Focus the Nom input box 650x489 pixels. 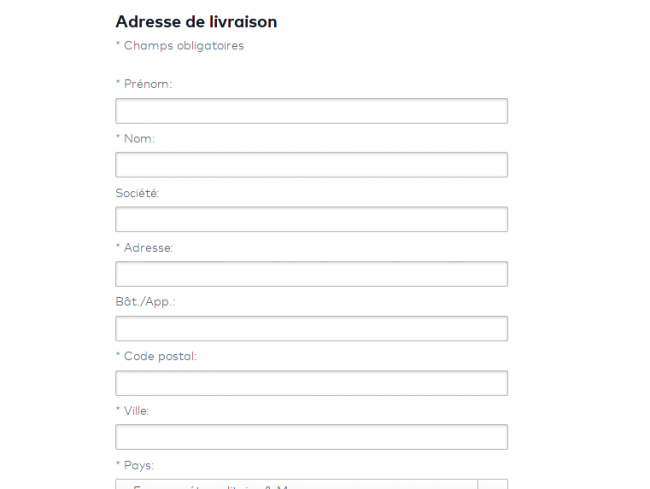[311, 165]
